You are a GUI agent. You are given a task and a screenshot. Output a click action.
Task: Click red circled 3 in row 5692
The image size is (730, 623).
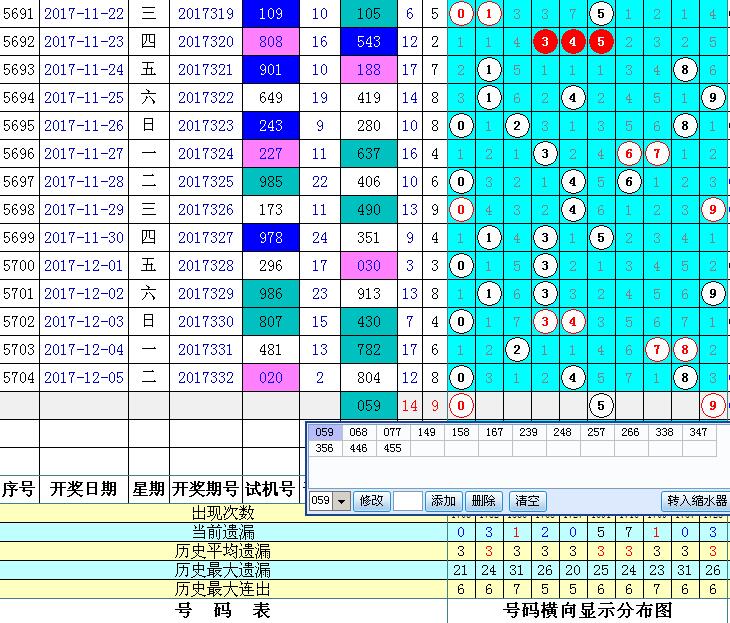pos(544,42)
